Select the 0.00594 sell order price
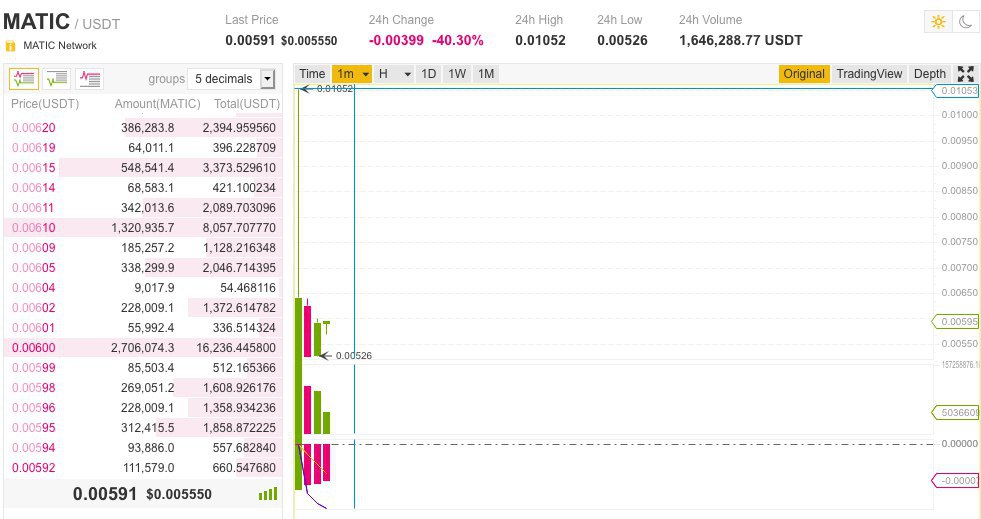This screenshot has width=981, height=519. coord(34,448)
